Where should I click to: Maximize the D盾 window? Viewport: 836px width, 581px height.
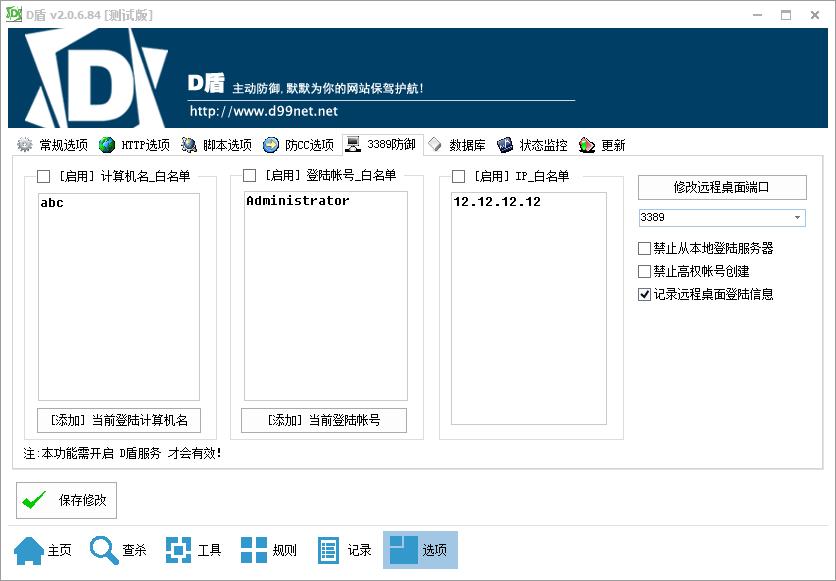coord(786,15)
